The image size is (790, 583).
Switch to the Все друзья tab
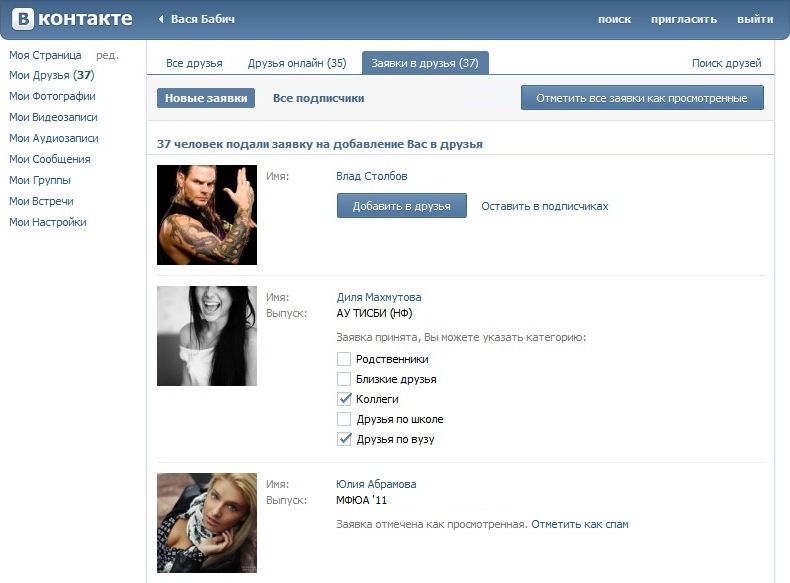coord(194,63)
